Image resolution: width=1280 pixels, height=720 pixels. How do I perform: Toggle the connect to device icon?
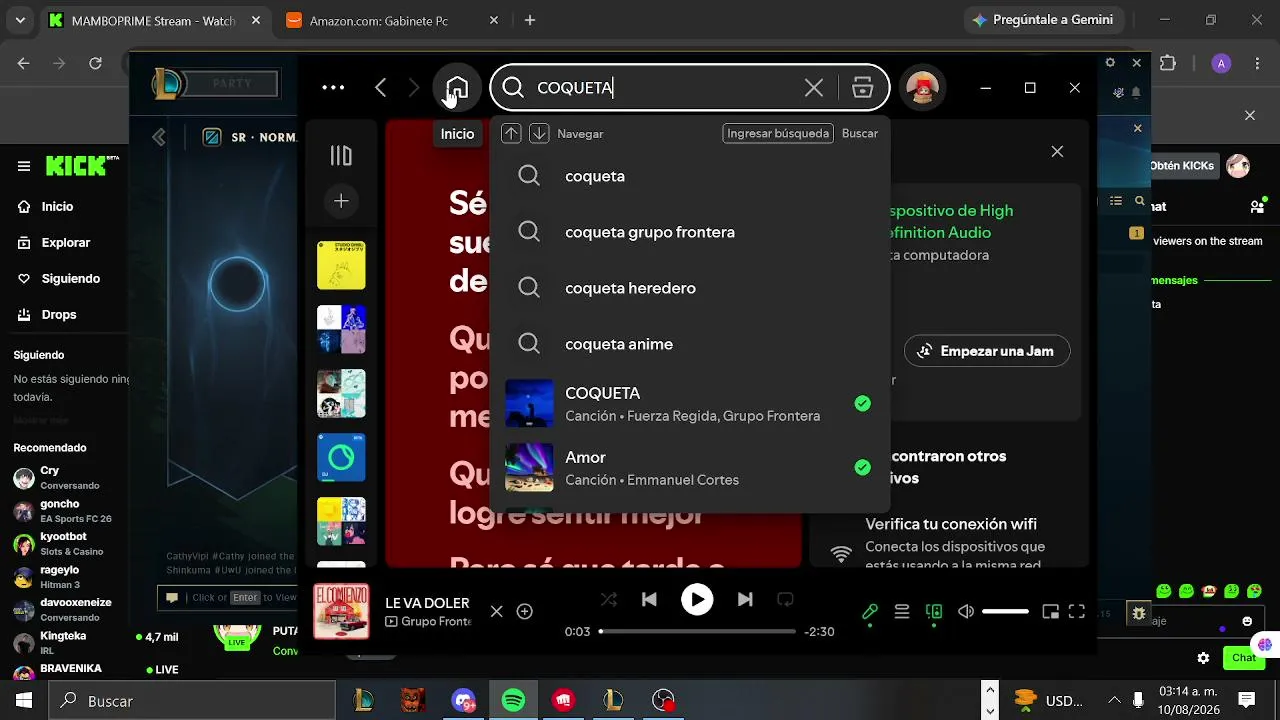(x=935, y=611)
